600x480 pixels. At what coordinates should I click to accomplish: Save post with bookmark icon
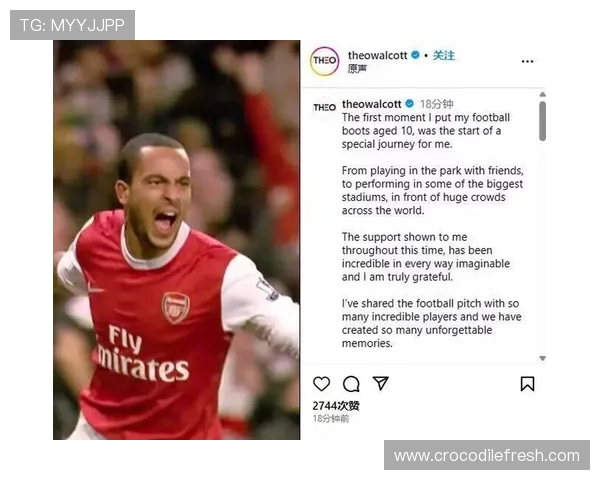[527, 384]
